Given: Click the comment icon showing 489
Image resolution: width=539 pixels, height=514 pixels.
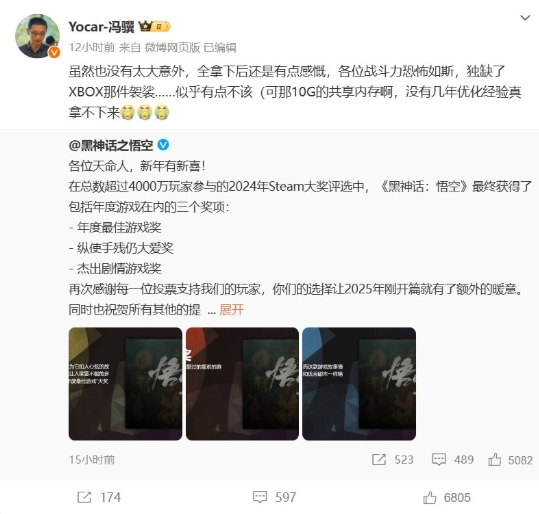Looking at the screenshot, I should tap(439, 459).
